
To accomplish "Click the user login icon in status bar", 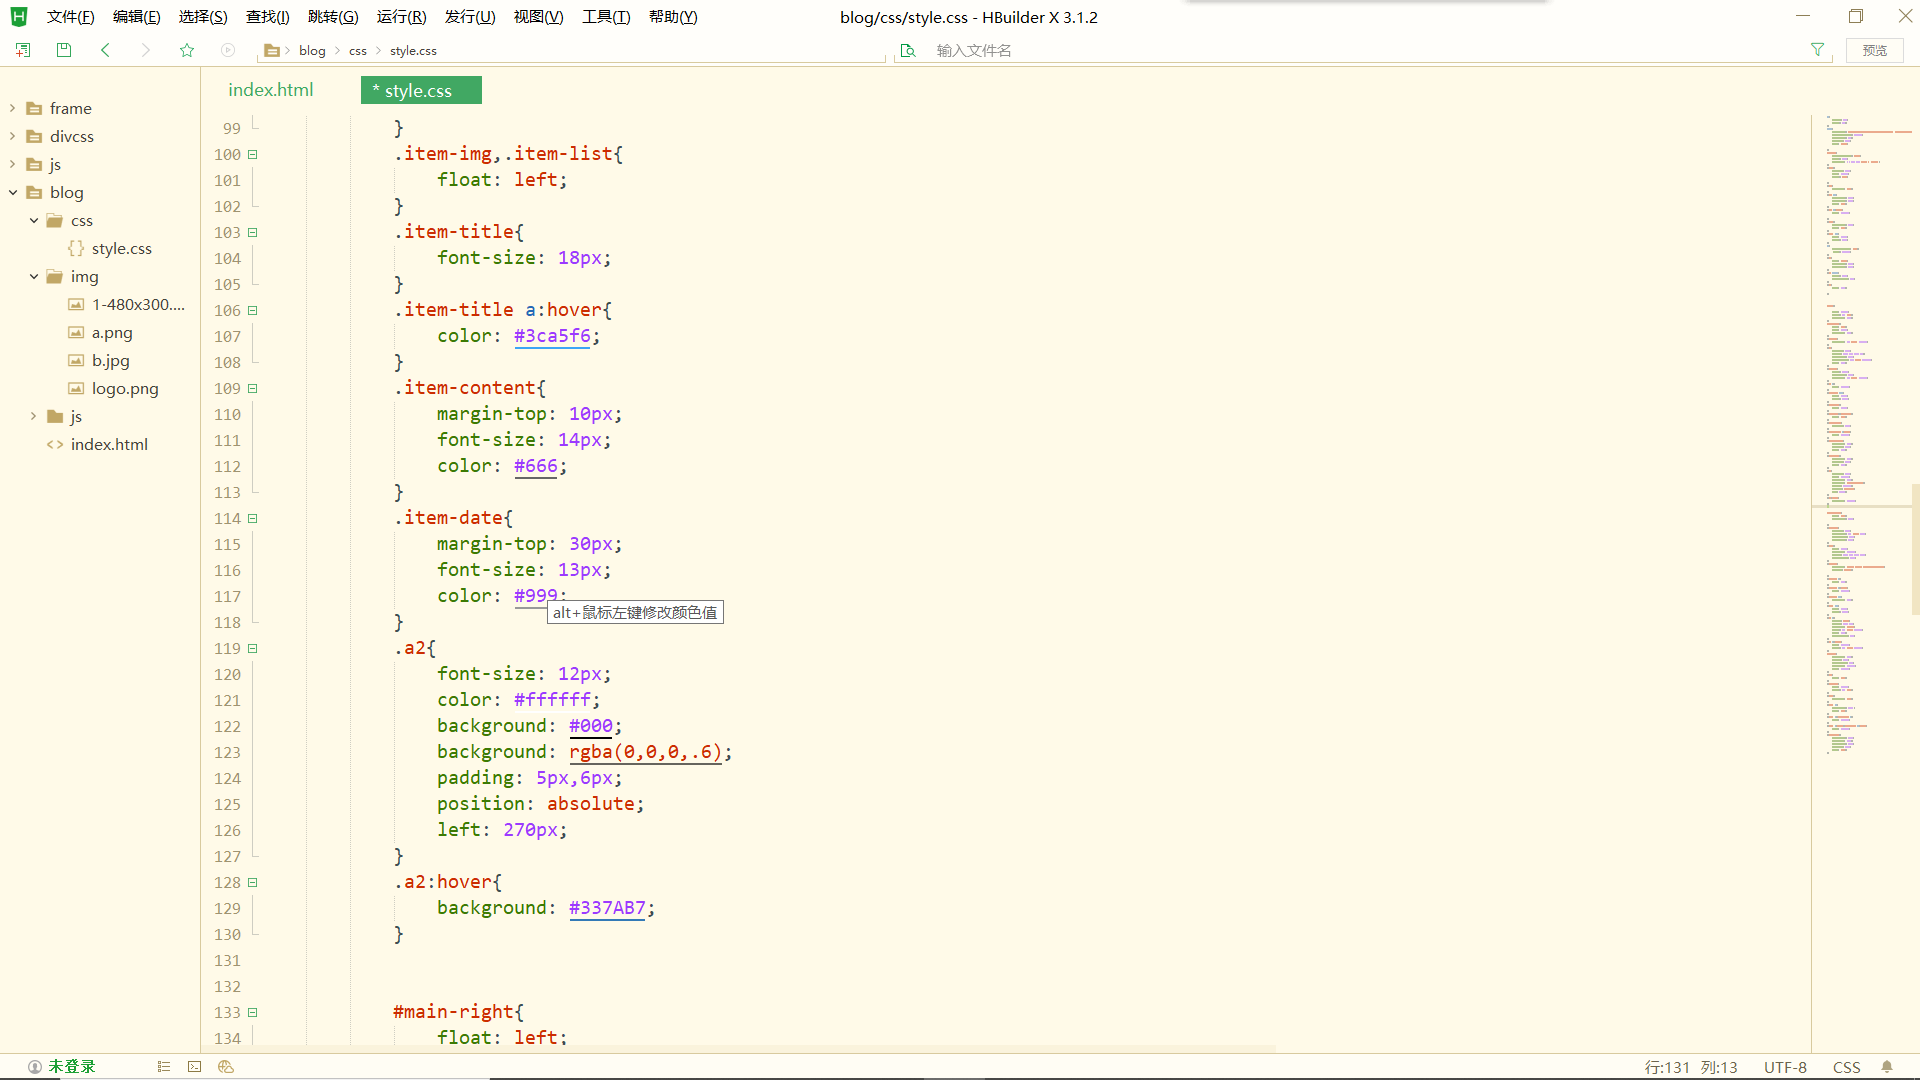I will pos(35,1067).
